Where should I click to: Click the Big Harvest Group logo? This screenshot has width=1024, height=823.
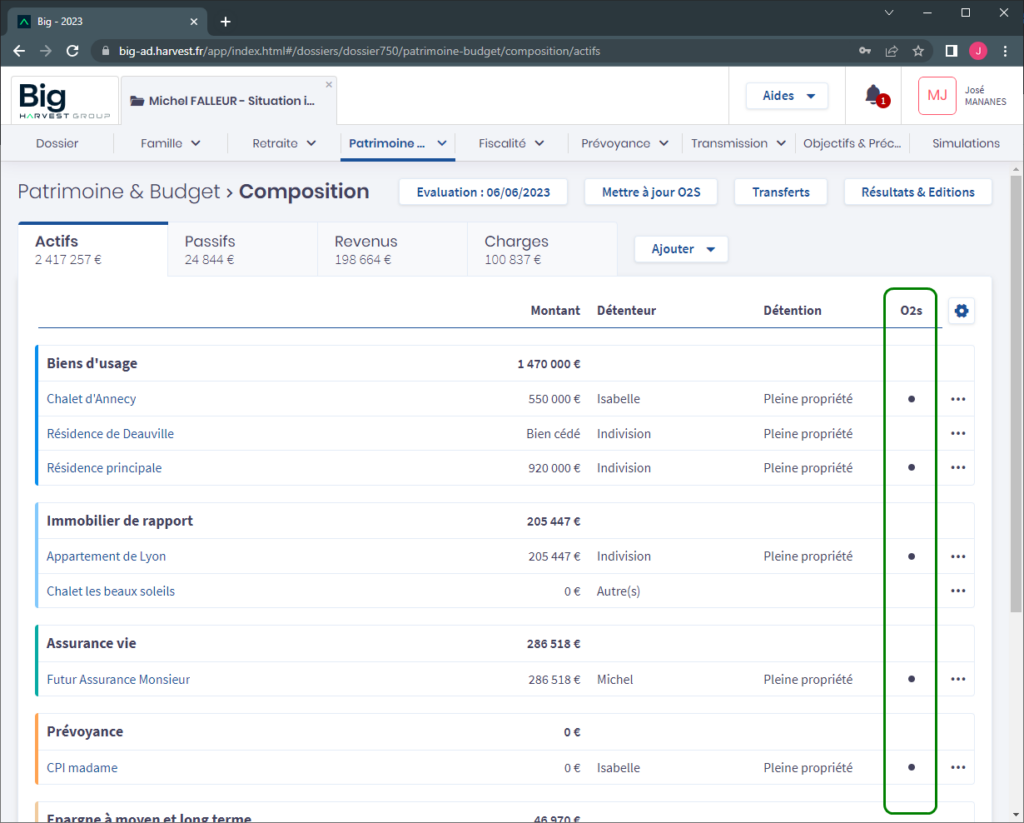66,100
